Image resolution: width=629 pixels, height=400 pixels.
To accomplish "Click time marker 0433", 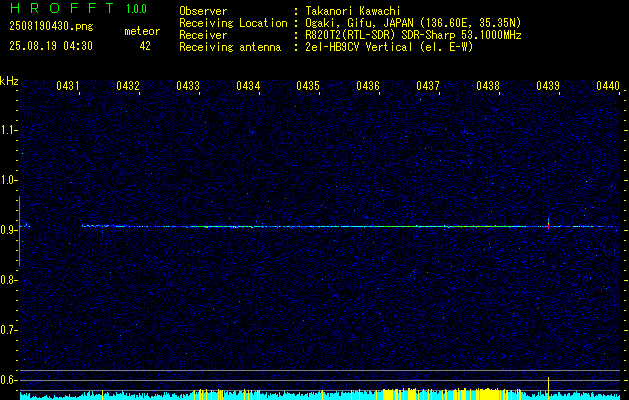I will coord(188,86).
